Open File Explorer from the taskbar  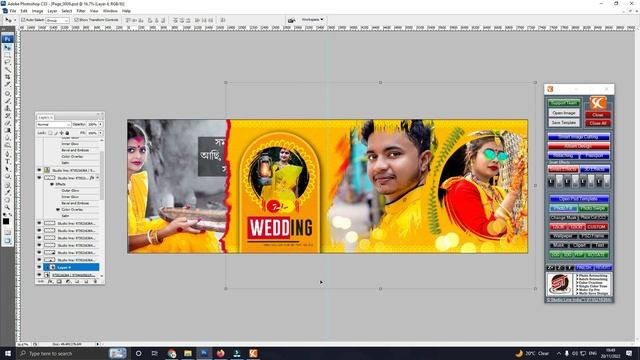coord(188,353)
